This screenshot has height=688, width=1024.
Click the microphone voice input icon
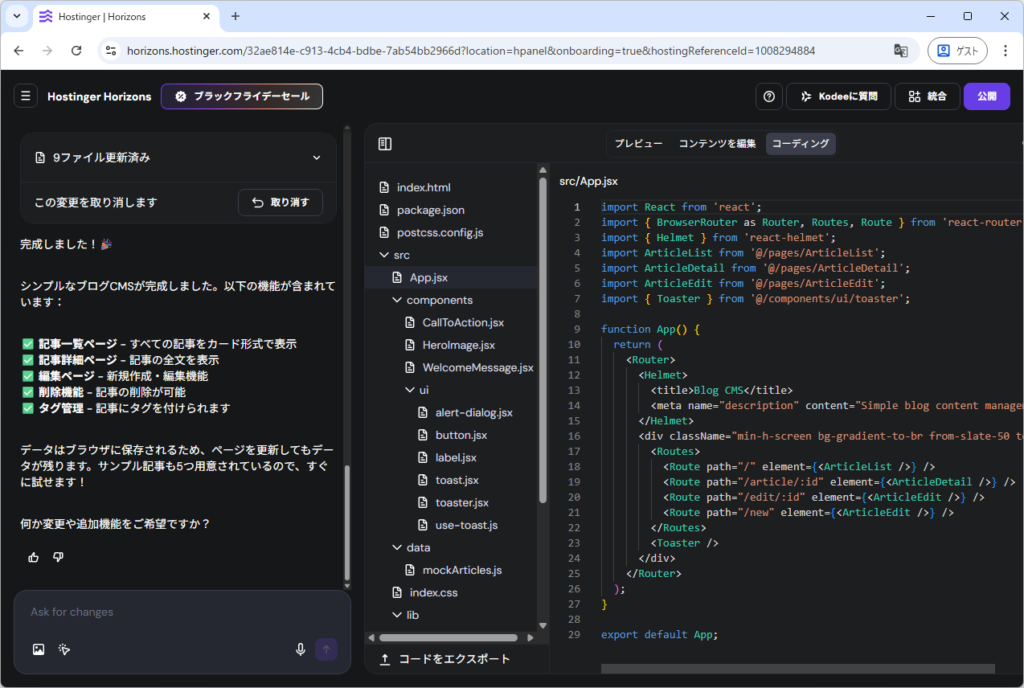click(x=300, y=649)
